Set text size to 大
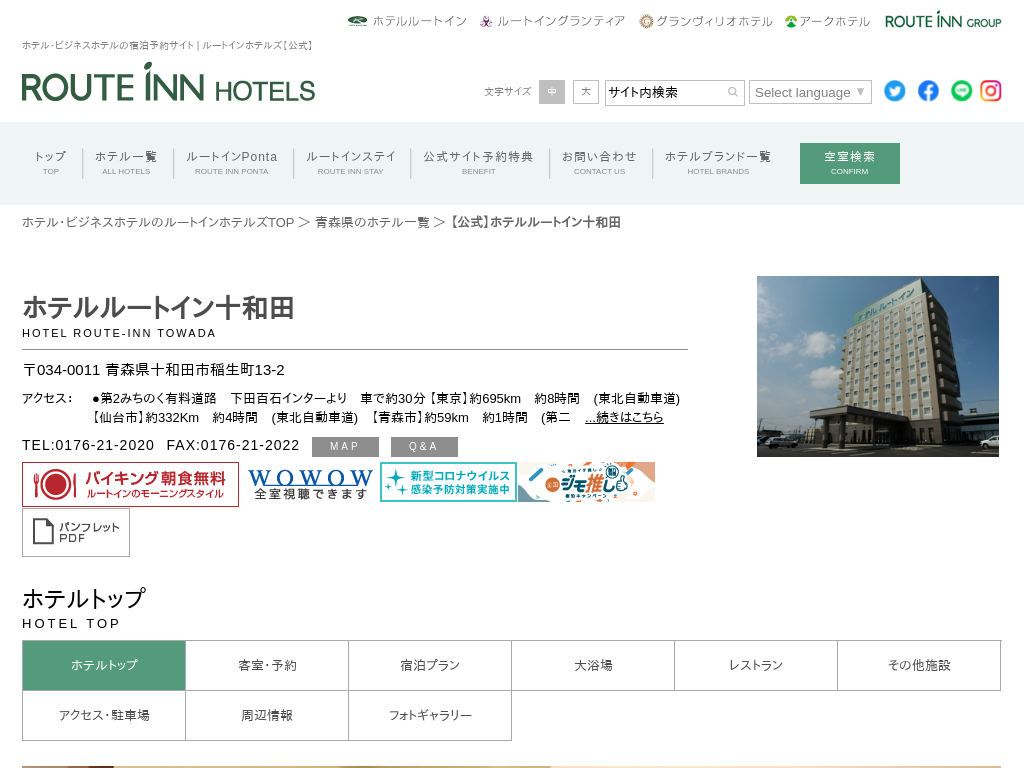Viewport: 1024px width, 768px height. point(586,92)
